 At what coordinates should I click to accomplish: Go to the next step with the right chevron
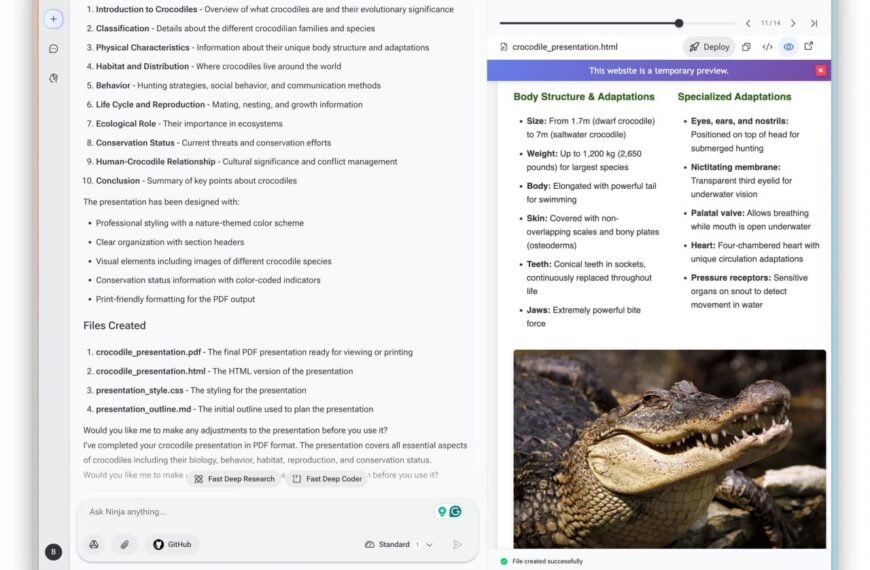tap(793, 23)
